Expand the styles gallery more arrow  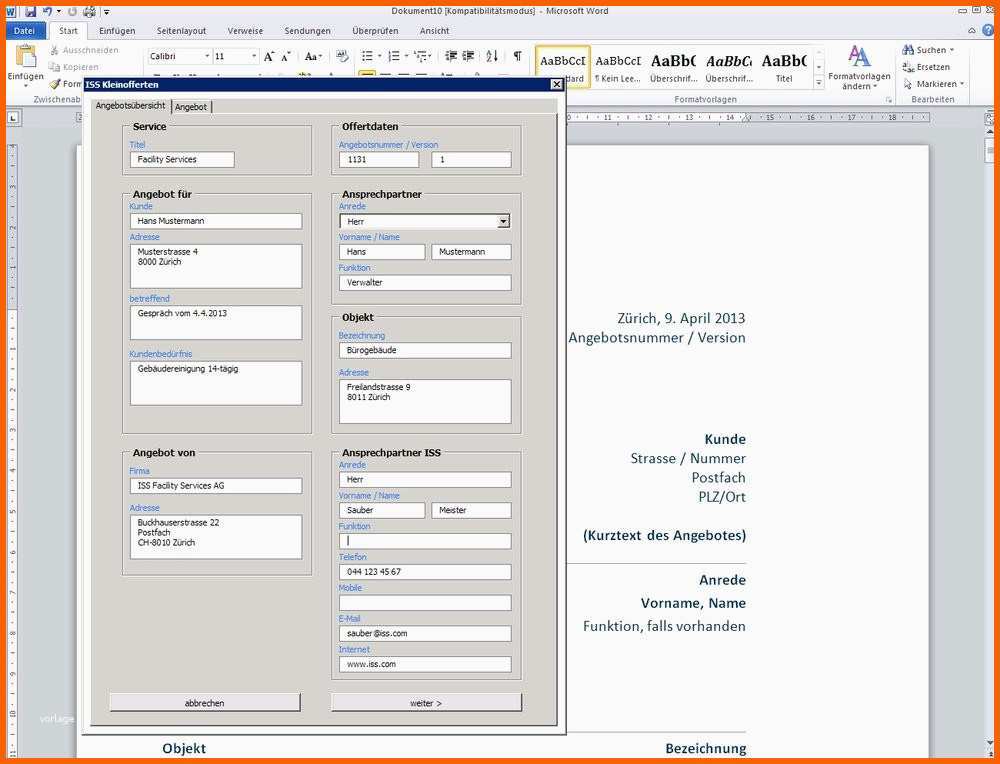819,84
